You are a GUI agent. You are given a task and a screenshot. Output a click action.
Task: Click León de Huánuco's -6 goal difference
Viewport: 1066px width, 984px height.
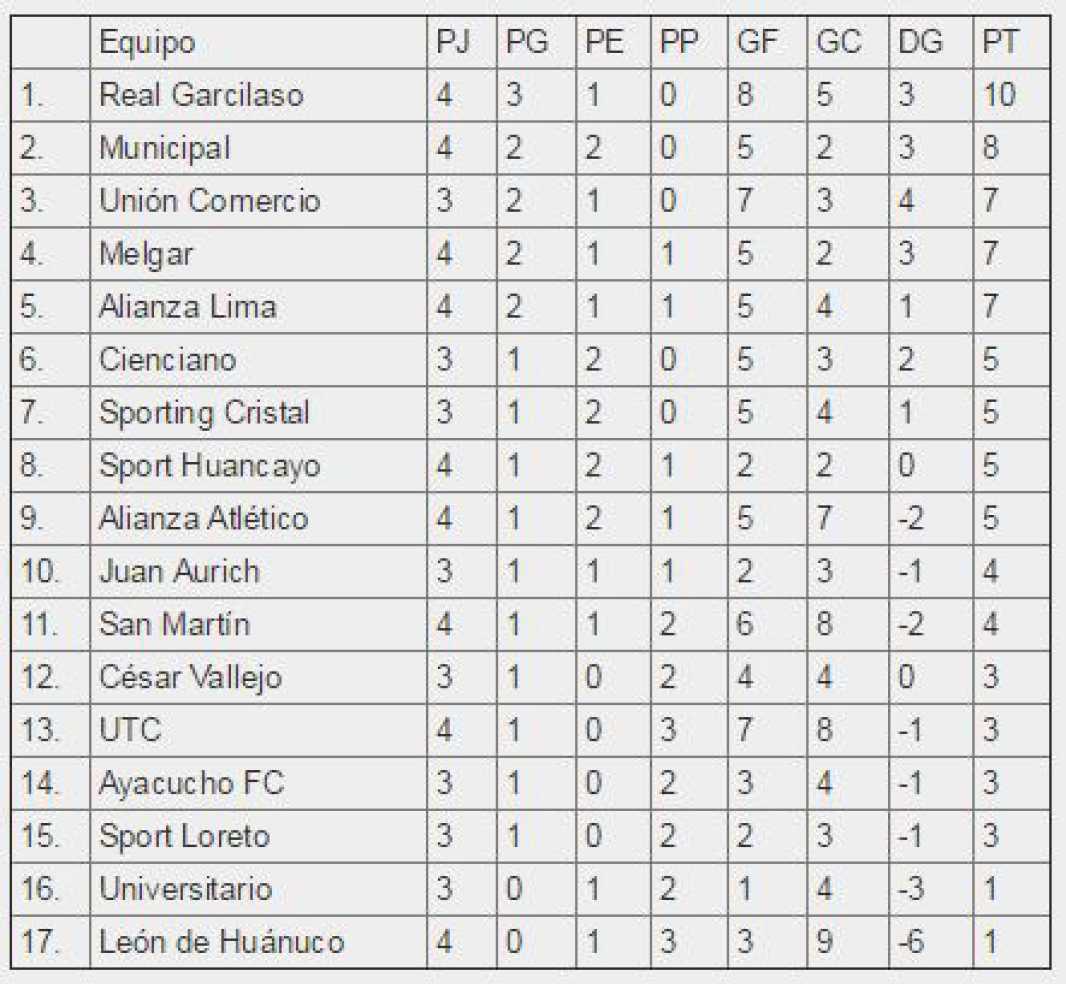pos(912,942)
